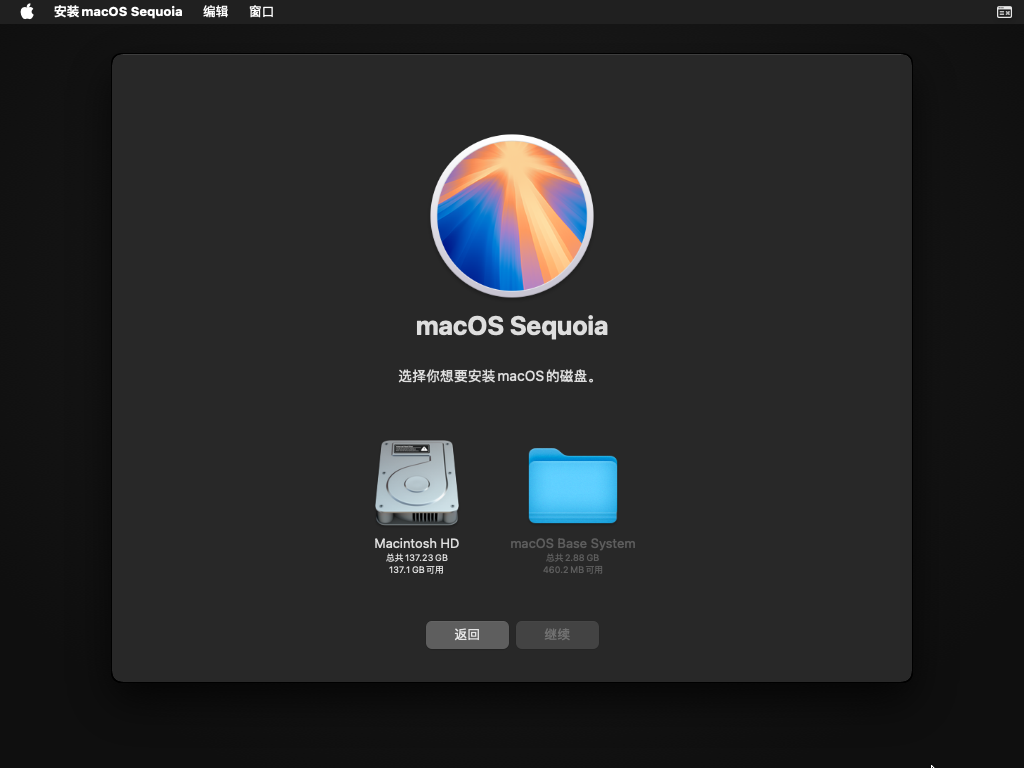Select the Macintosh HD disk icon
Viewport: 1024px width, 768px height.
417,483
